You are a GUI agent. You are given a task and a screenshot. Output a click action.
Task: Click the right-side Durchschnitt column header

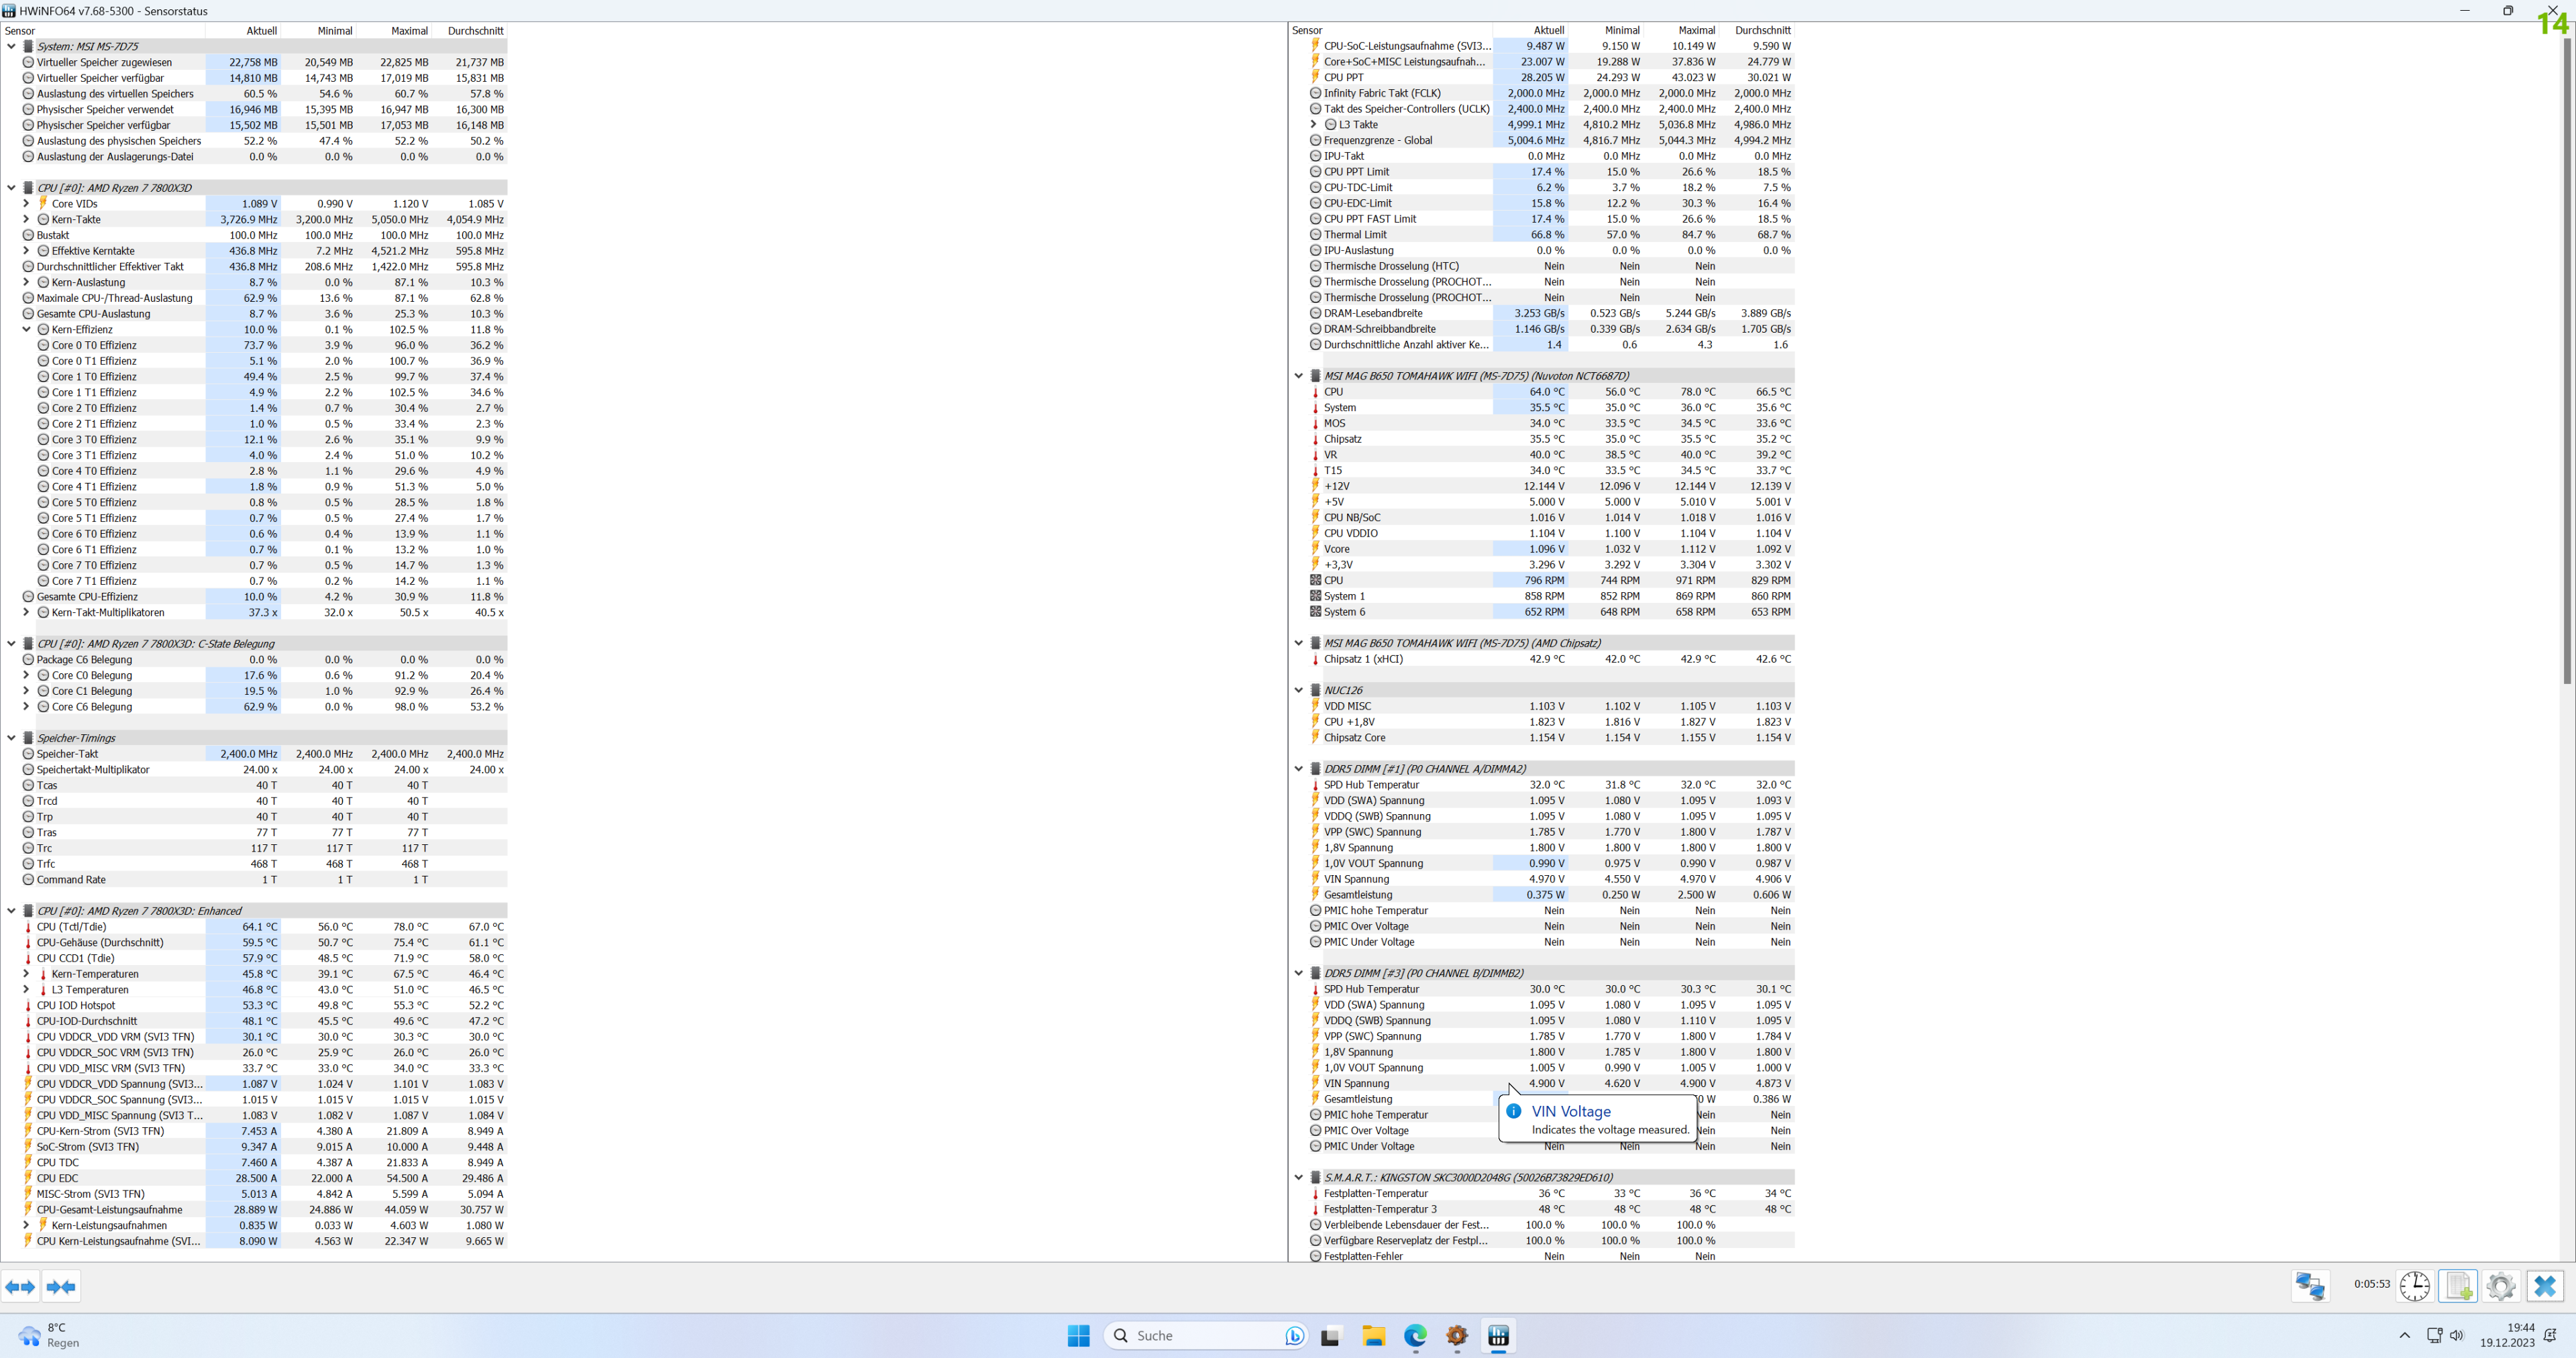pyautogui.click(x=1762, y=30)
